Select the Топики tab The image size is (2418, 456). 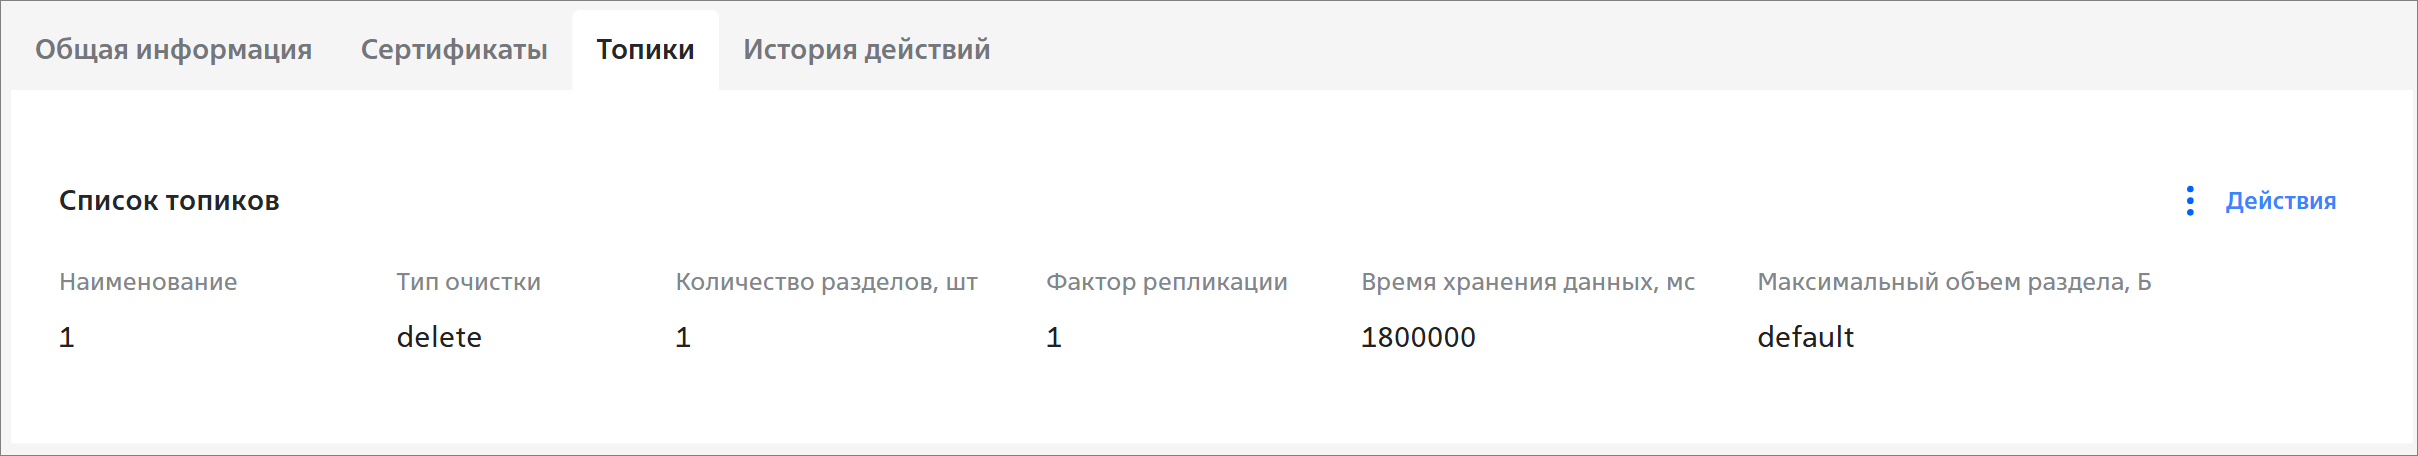pyautogui.click(x=645, y=49)
